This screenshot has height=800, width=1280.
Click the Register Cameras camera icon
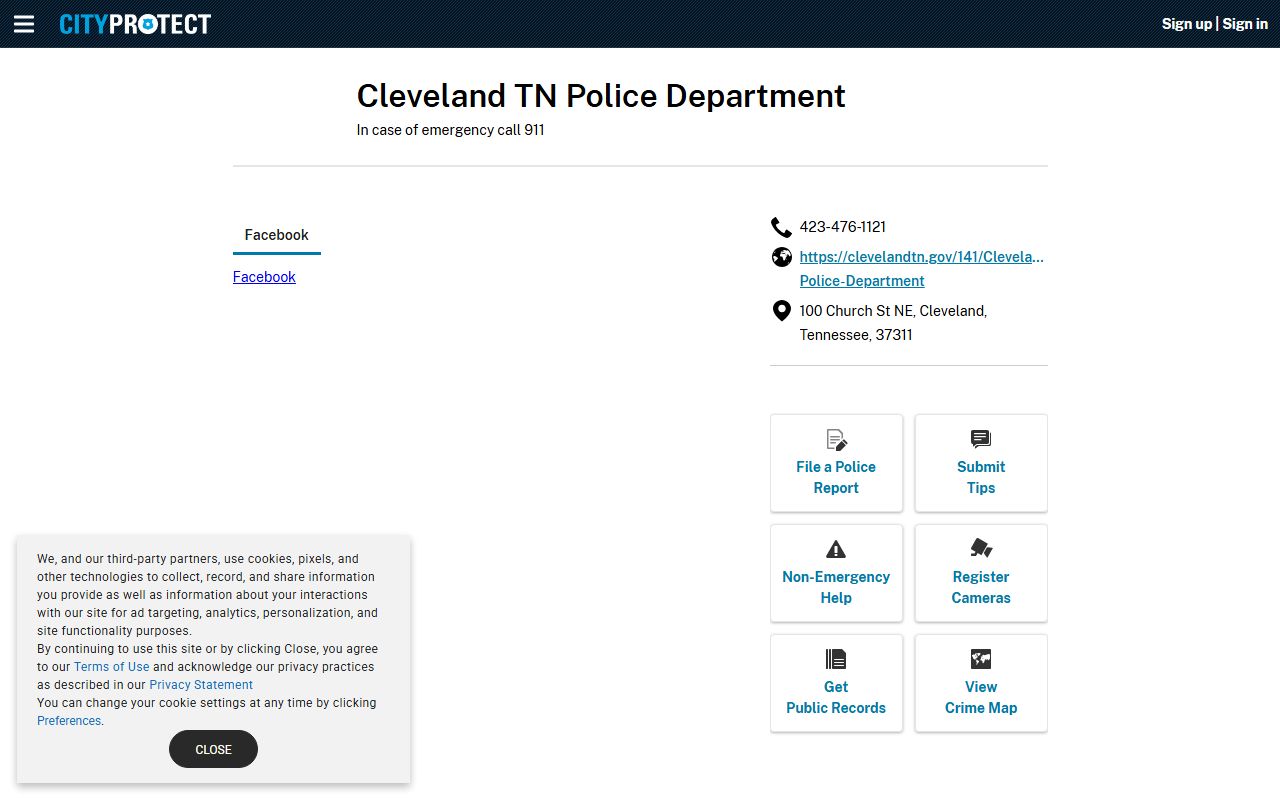coord(981,548)
